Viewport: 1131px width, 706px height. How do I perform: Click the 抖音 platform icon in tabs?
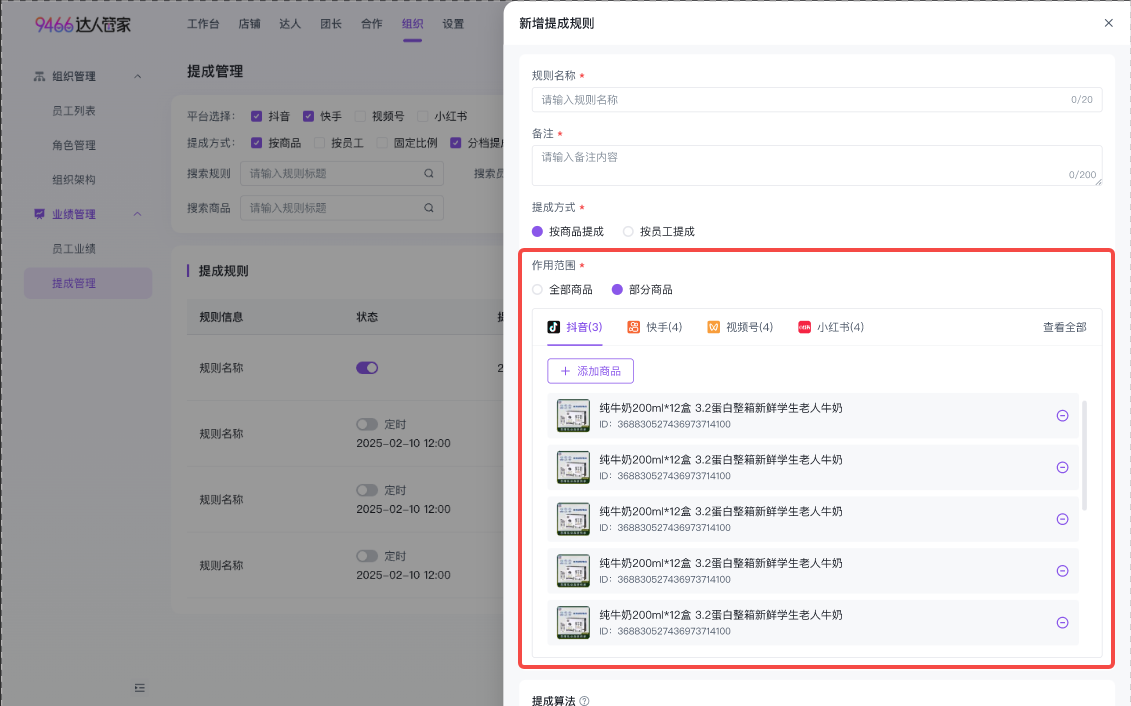pos(553,327)
